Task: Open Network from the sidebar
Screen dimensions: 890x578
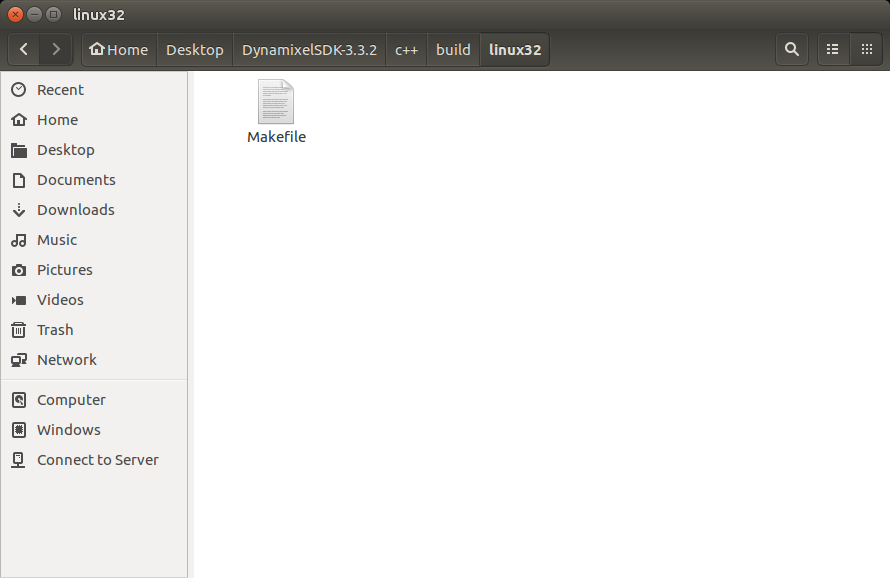Action: 66,359
